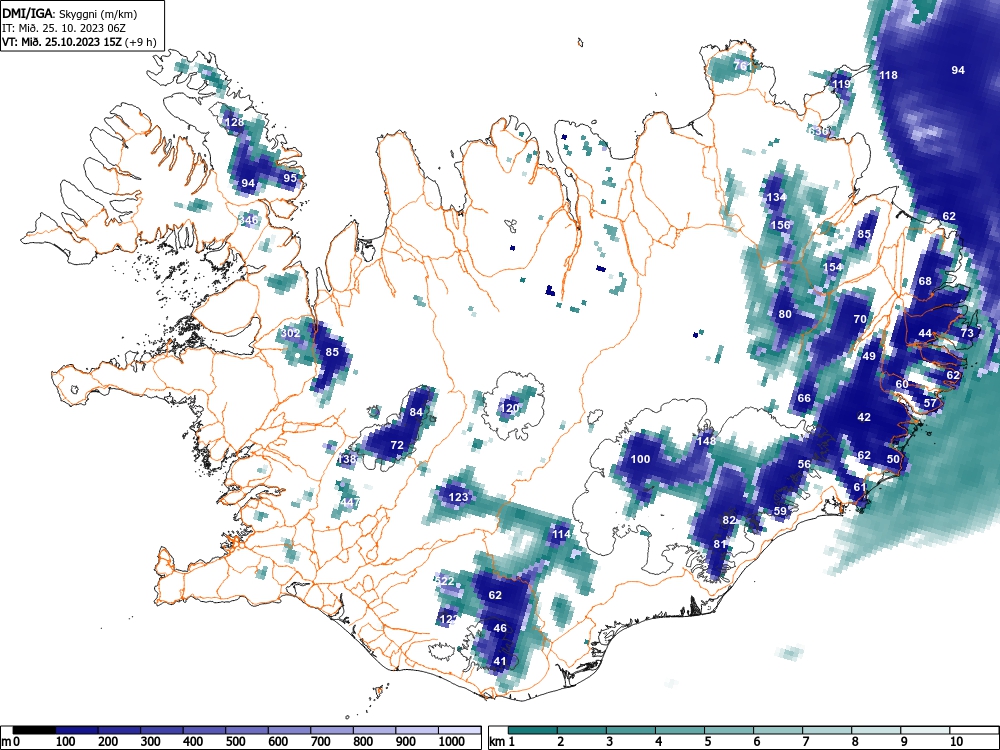Click the visibility value '49' on the map
Image resolution: width=1000 pixels, height=750 pixels.
tap(869, 357)
